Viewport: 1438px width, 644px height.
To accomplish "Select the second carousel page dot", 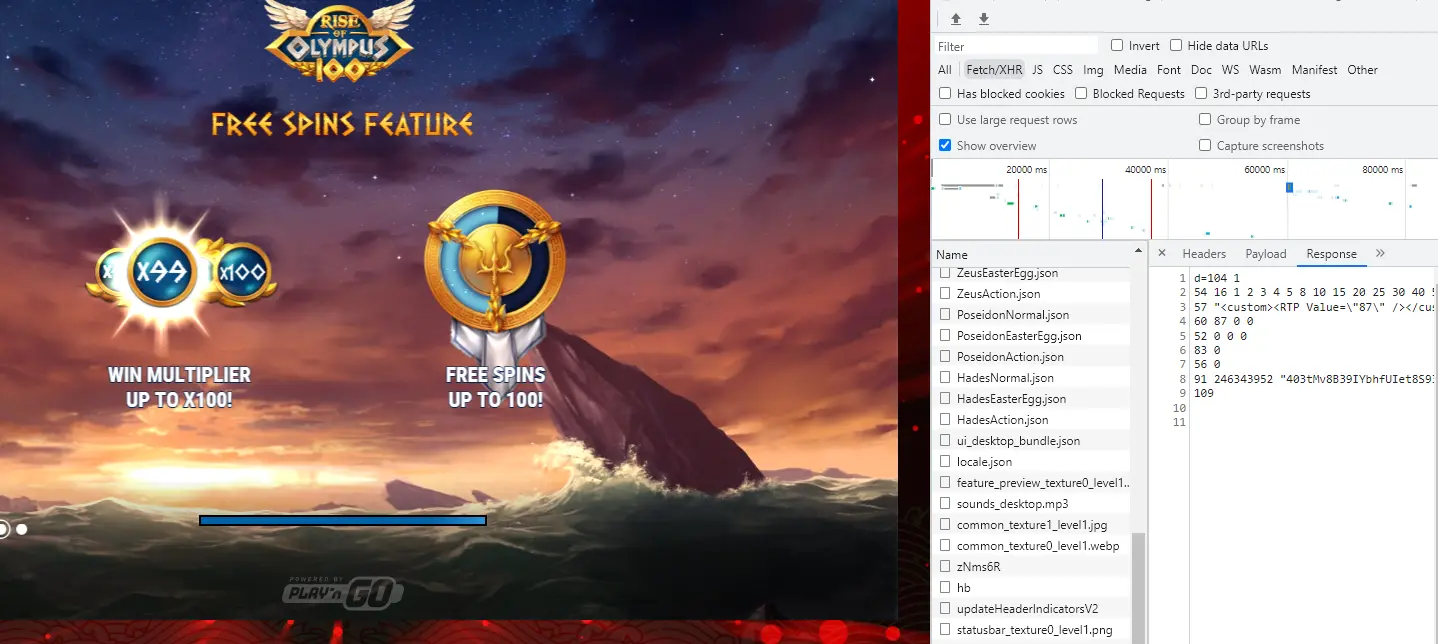I will [22, 529].
